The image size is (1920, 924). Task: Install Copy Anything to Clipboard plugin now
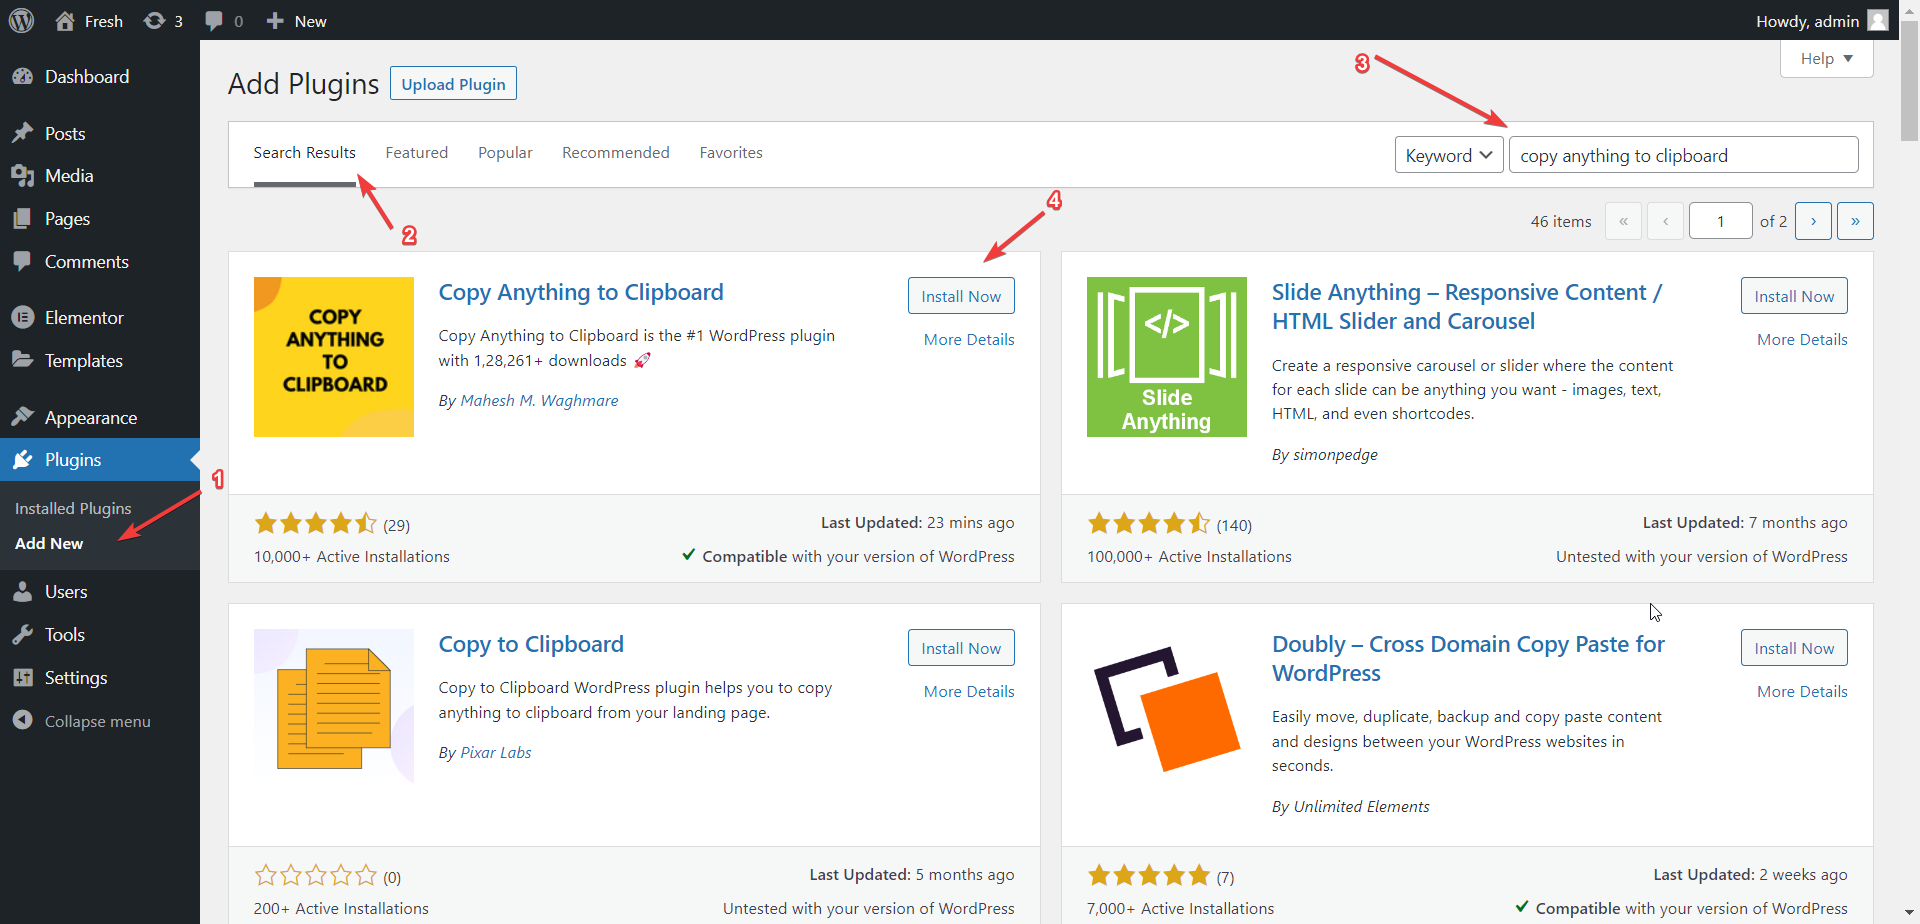pyautogui.click(x=961, y=296)
